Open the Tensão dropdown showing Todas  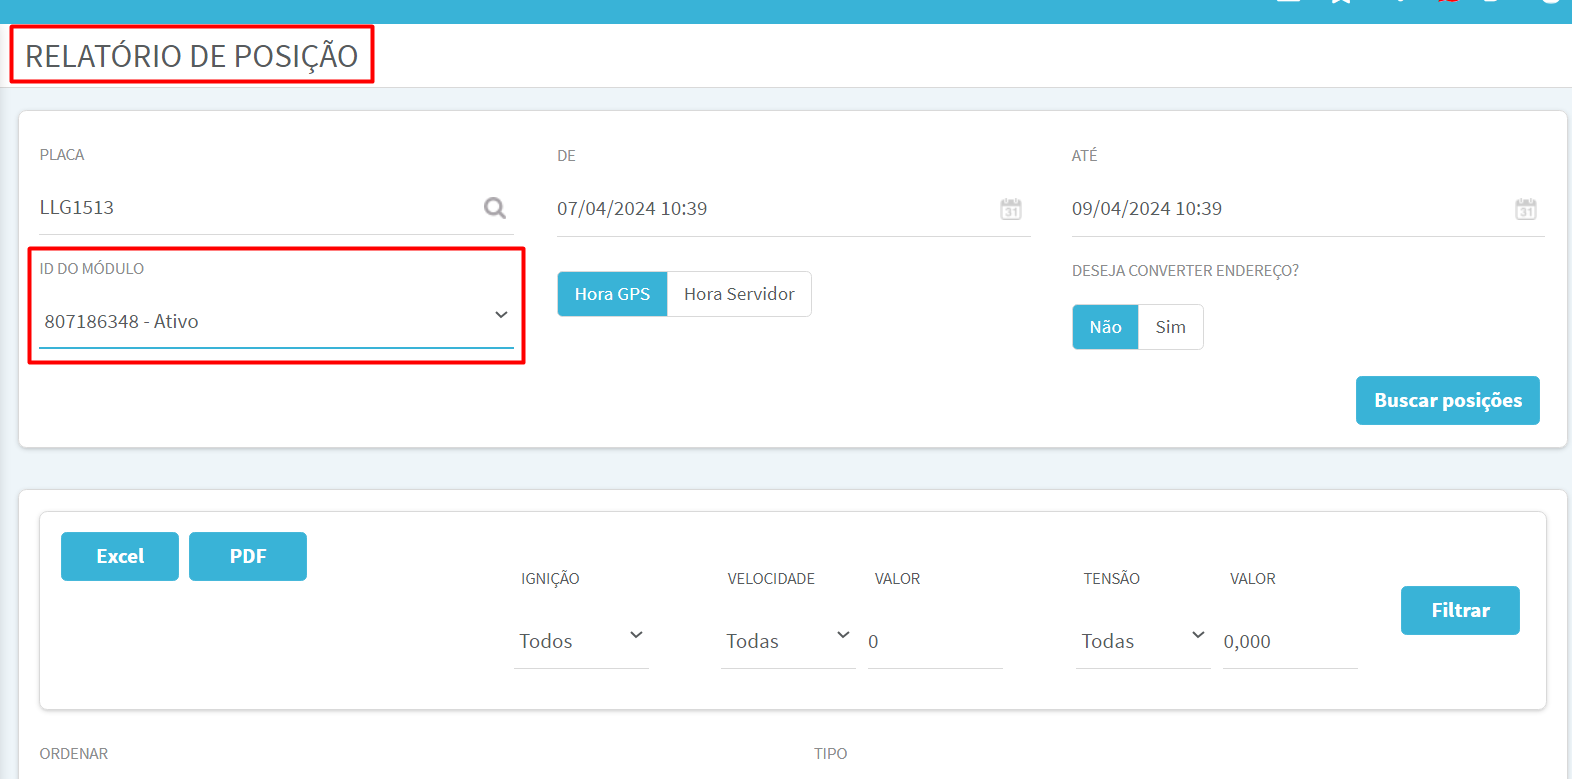[x=1143, y=641]
